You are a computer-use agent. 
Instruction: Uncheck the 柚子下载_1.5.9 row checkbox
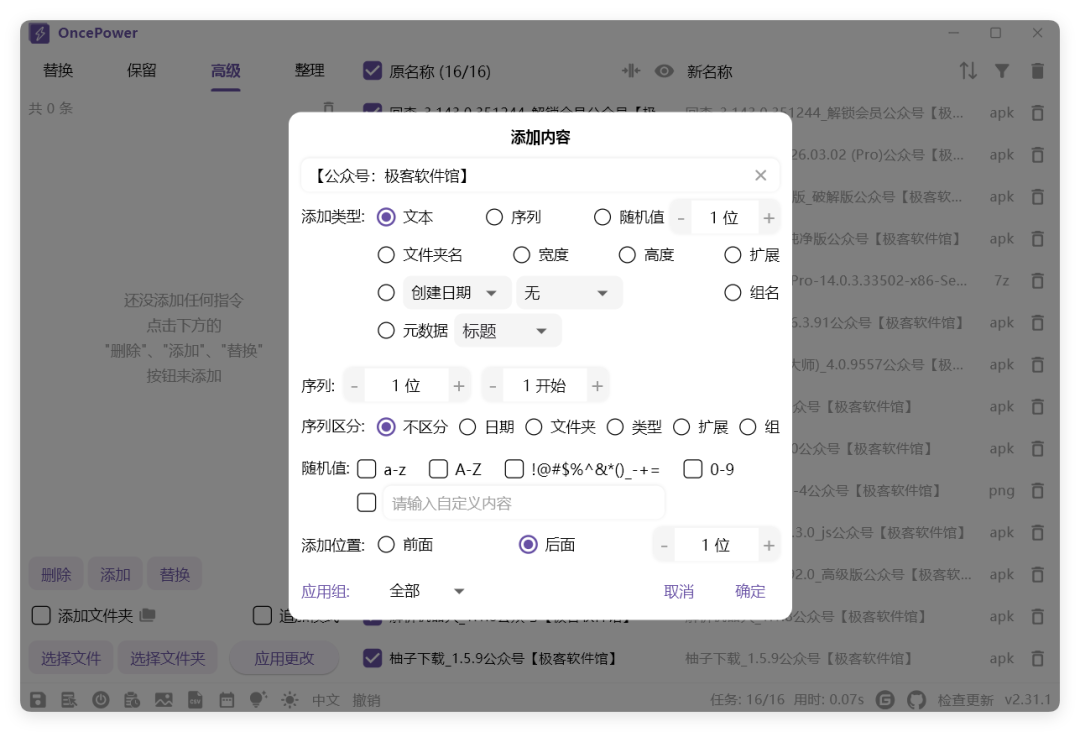pos(372,659)
